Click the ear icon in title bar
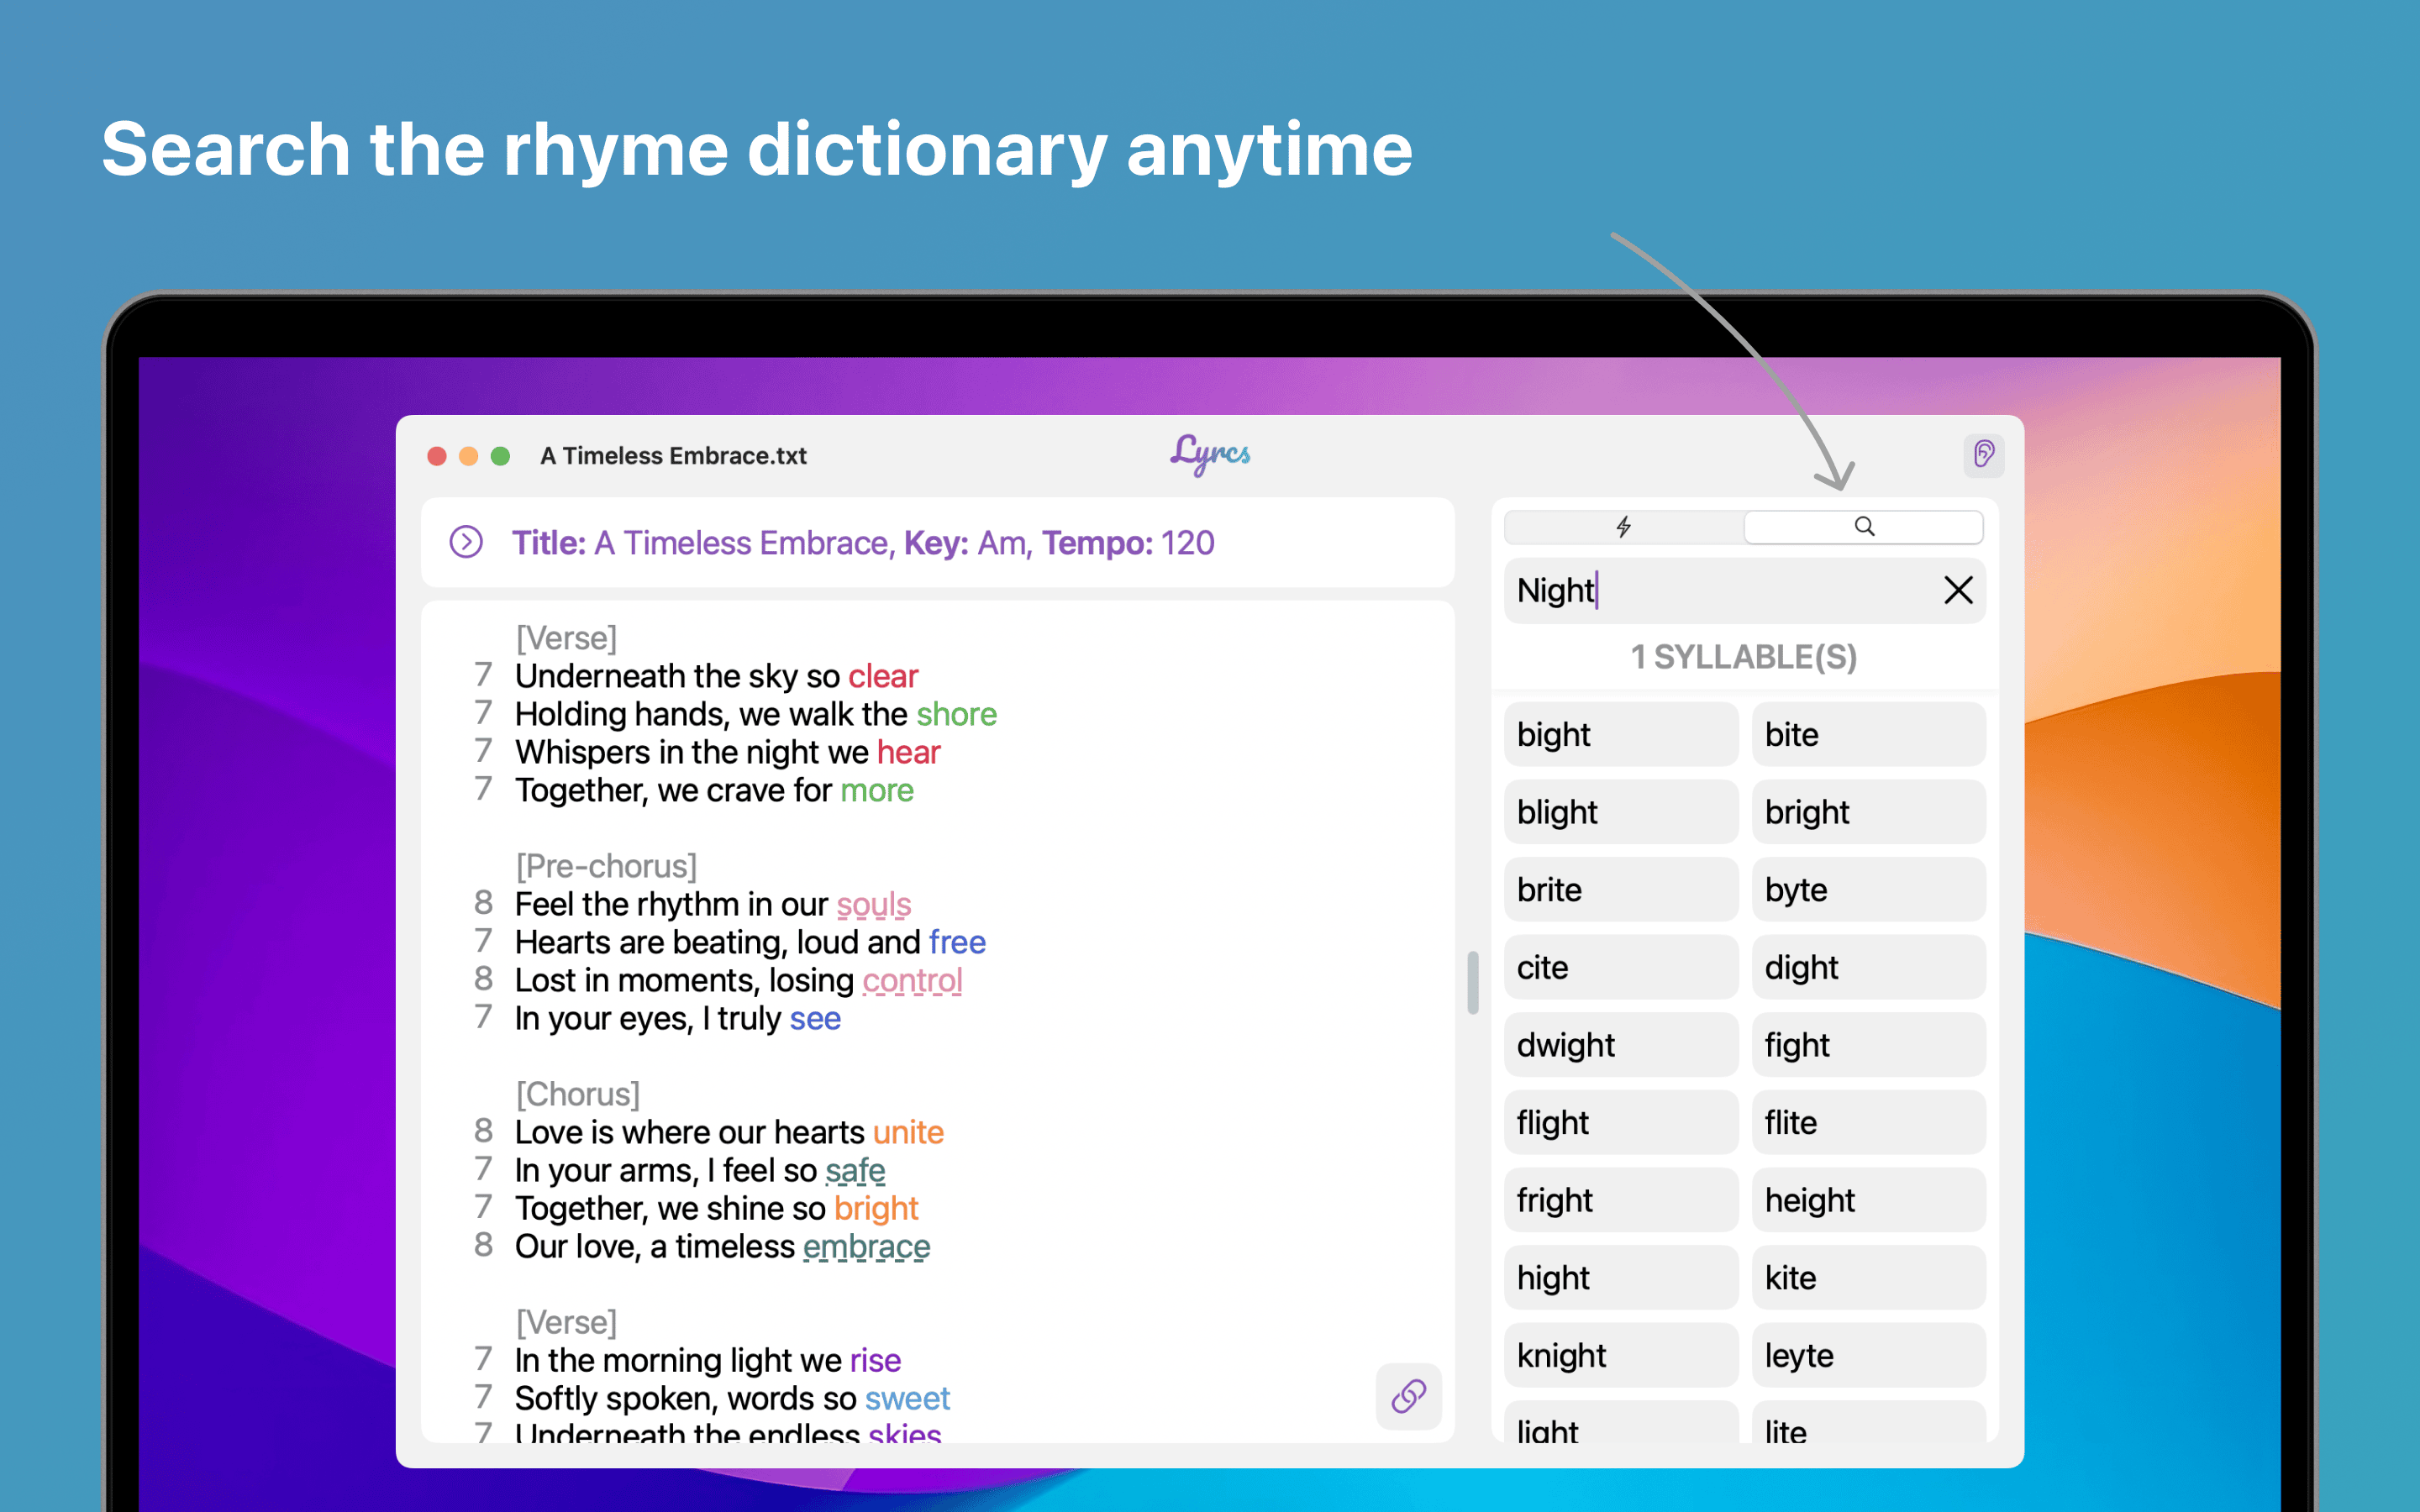Screen dimensions: 2420x1512 pyautogui.click(x=1984, y=455)
